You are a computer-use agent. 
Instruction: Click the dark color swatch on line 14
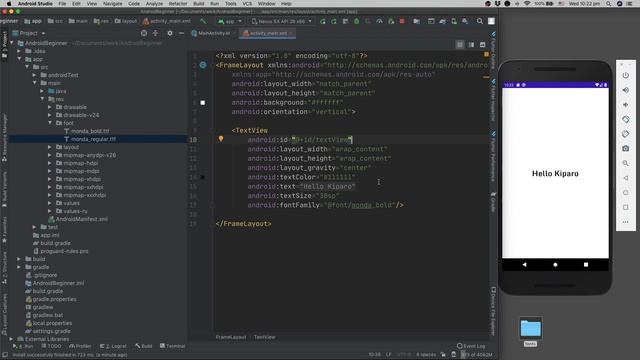point(203,177)
